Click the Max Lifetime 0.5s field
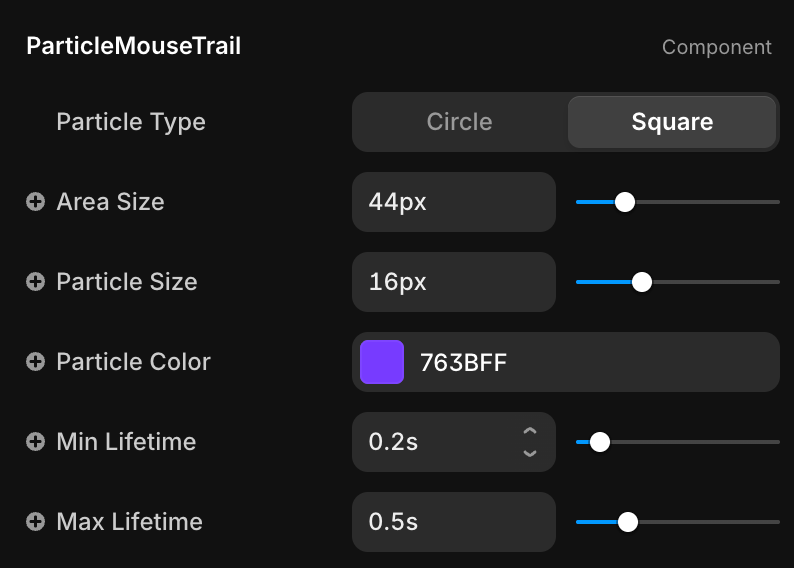 [x=453, y=522]
